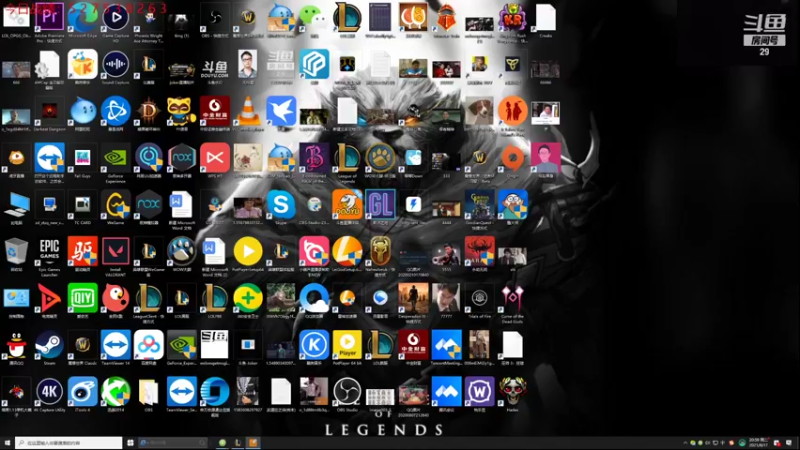Select the GeForce Experience shortcut
This screenshot has height=450, width=800.
coord(116,158)
